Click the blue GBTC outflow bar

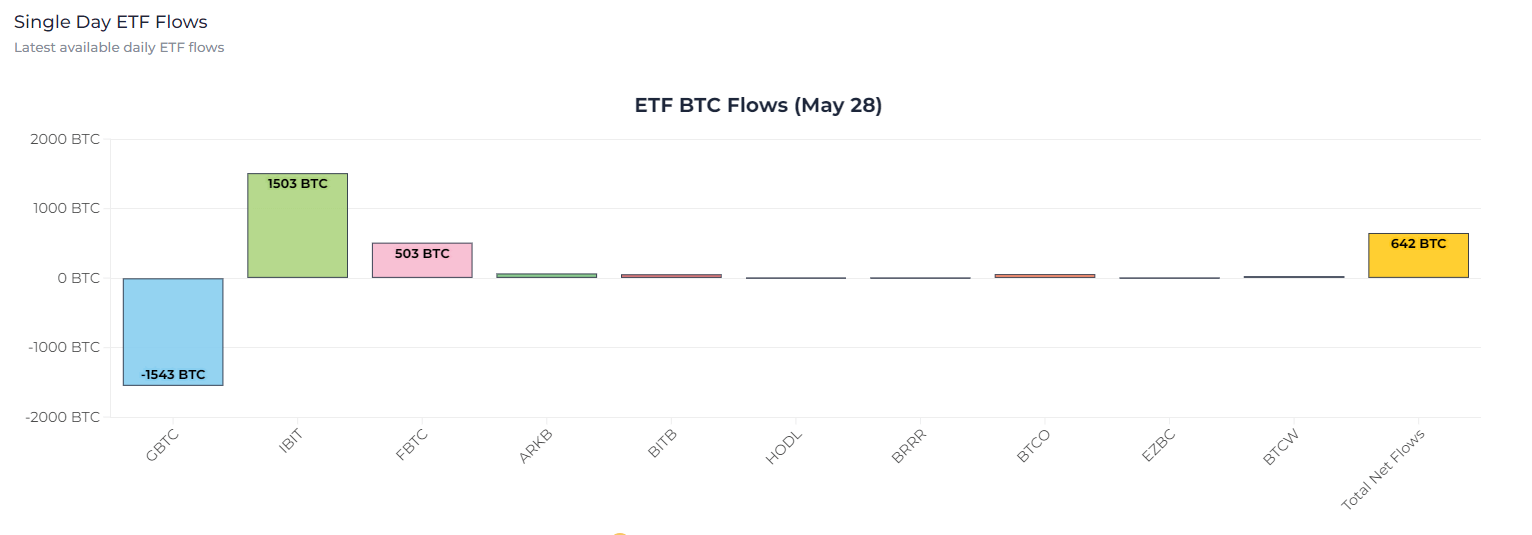tap(172, 331)
